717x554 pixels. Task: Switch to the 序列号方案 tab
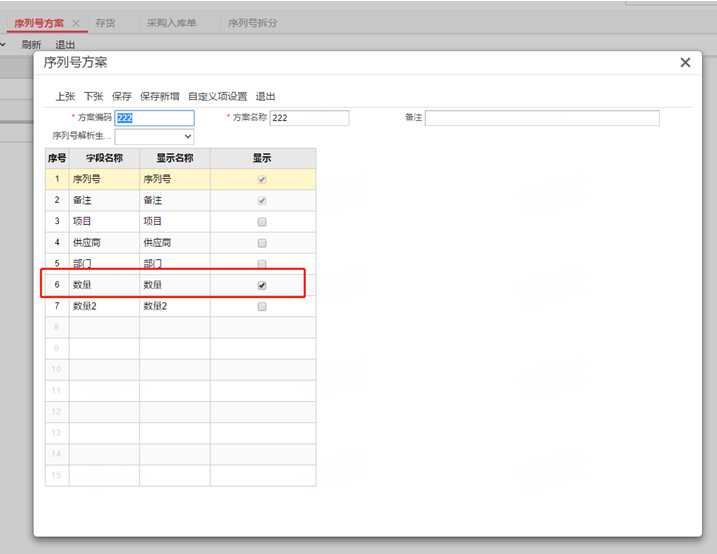(x=39, y=23)
